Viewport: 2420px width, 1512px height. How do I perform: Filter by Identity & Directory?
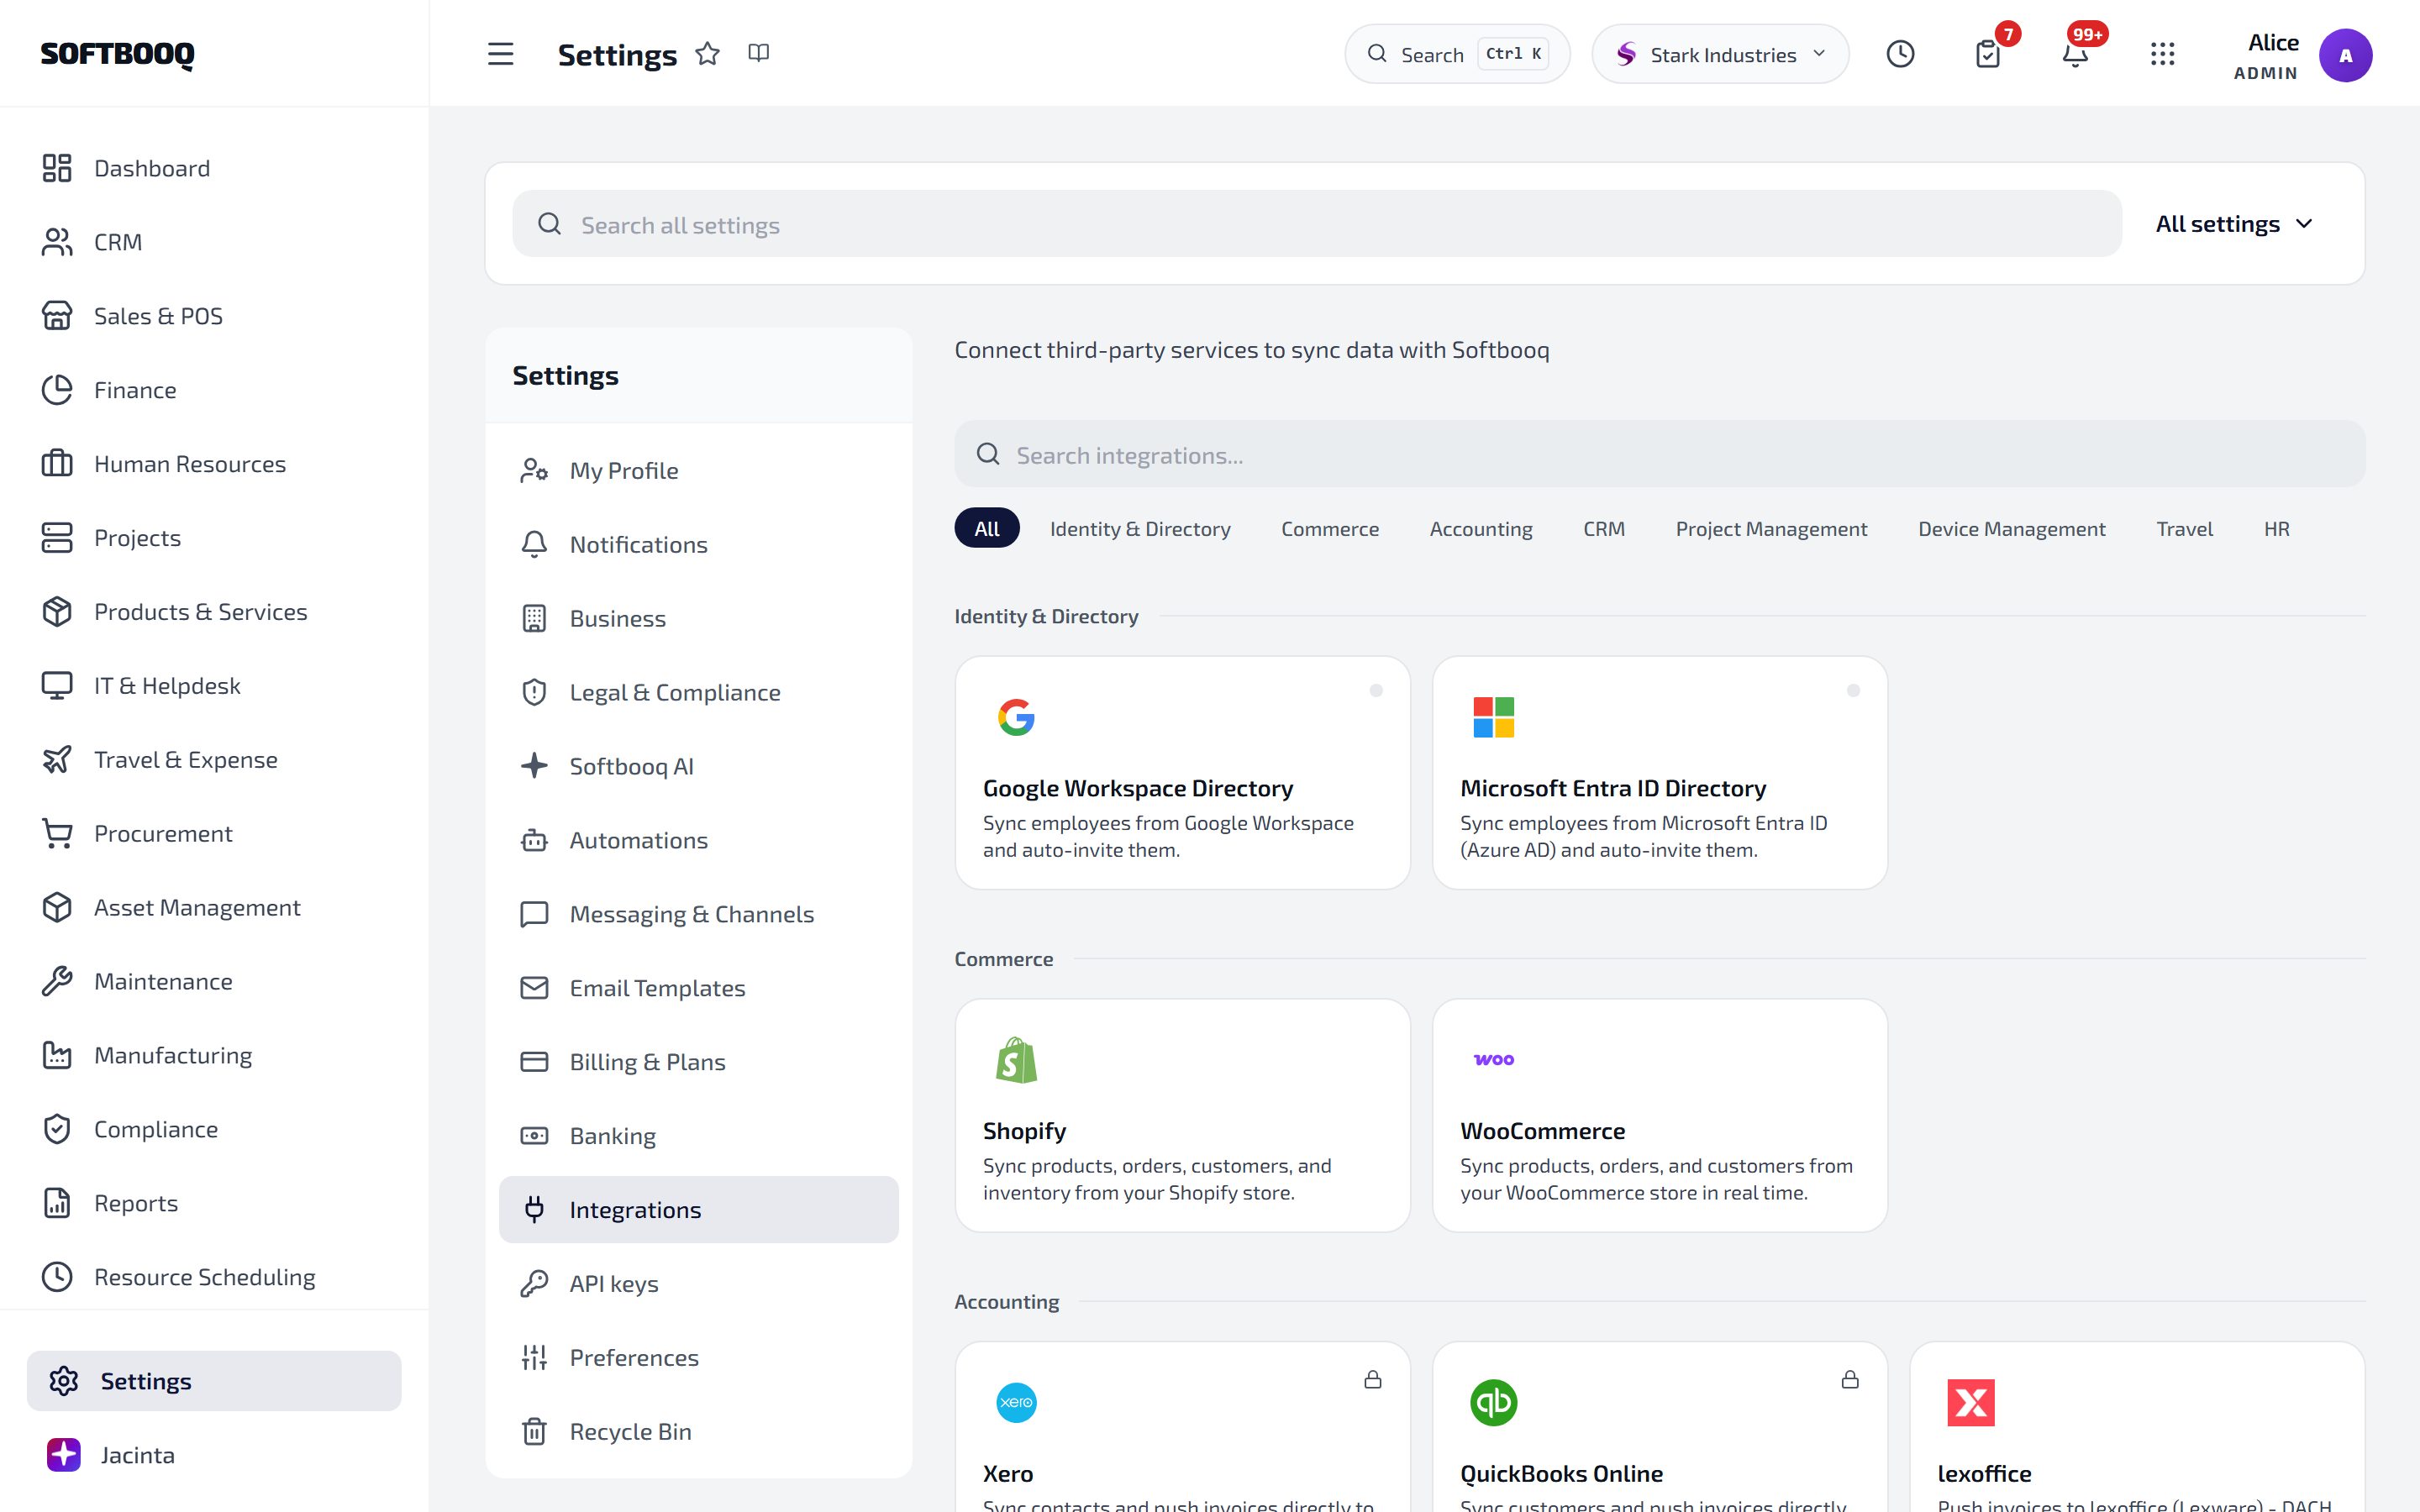(x=1140, y=528)
